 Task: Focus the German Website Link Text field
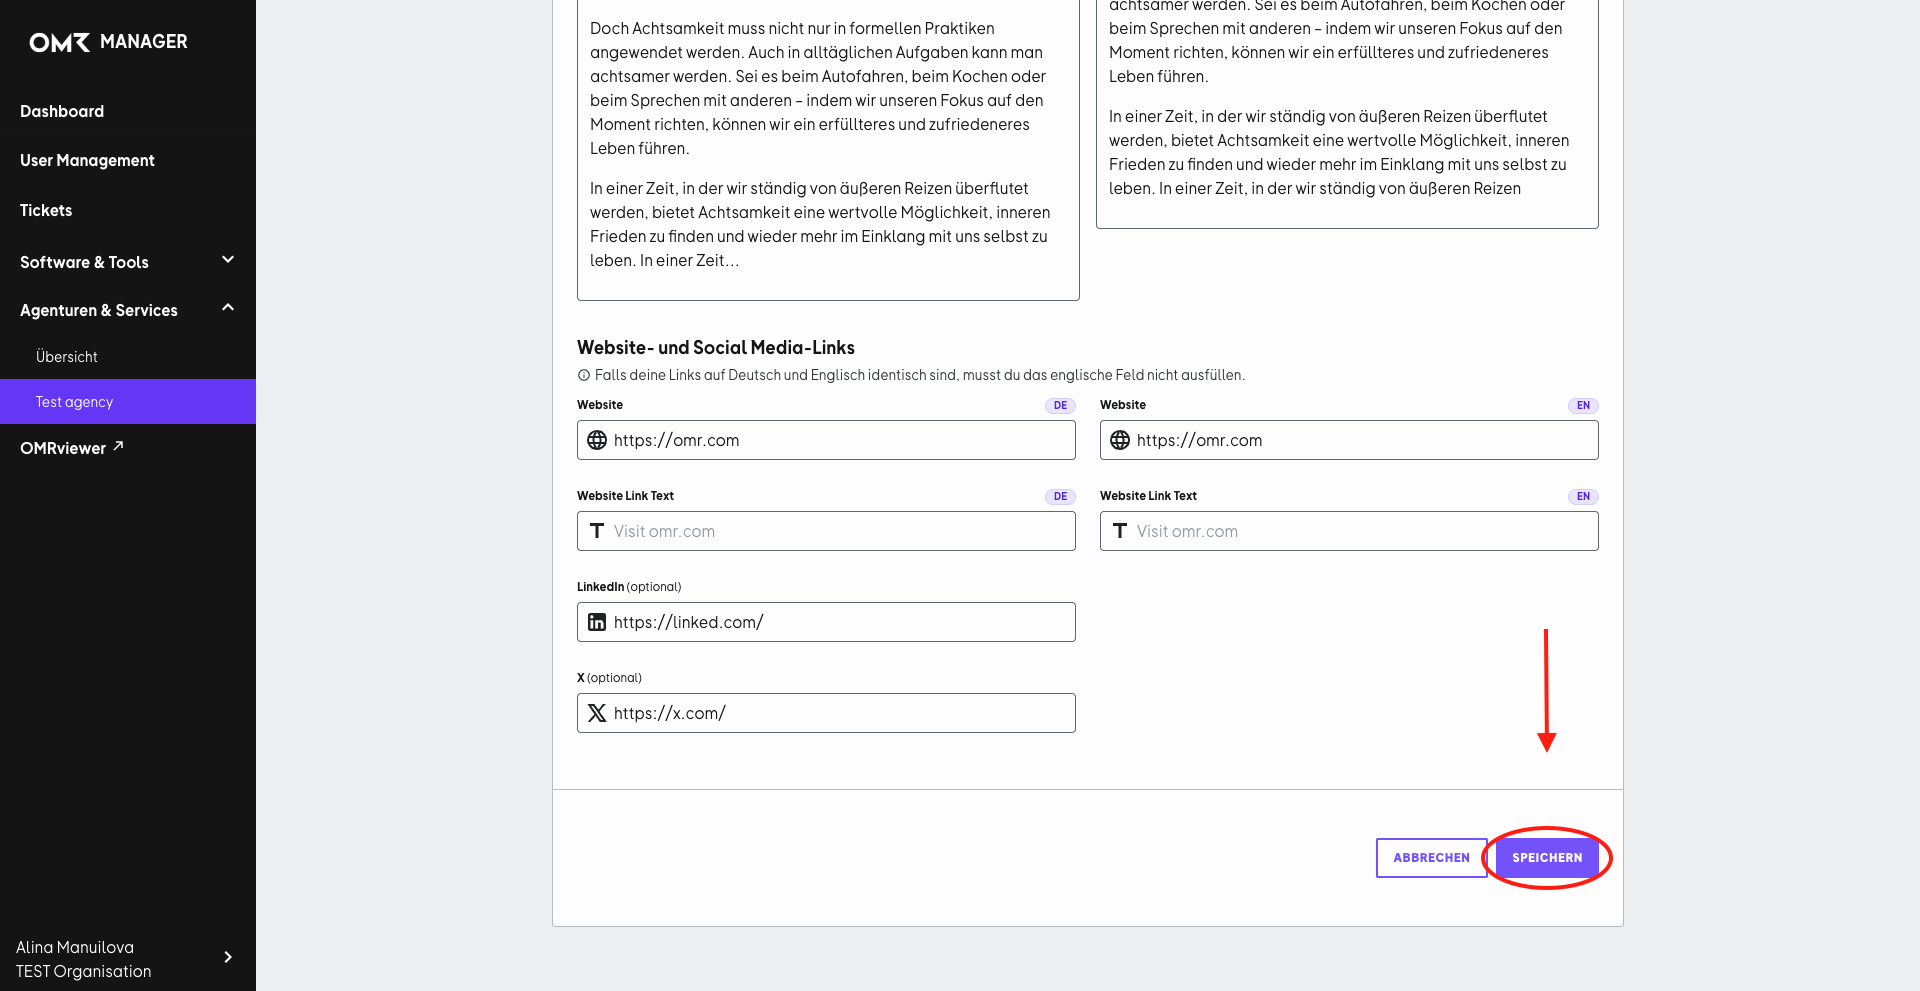(x=826, y=531)
